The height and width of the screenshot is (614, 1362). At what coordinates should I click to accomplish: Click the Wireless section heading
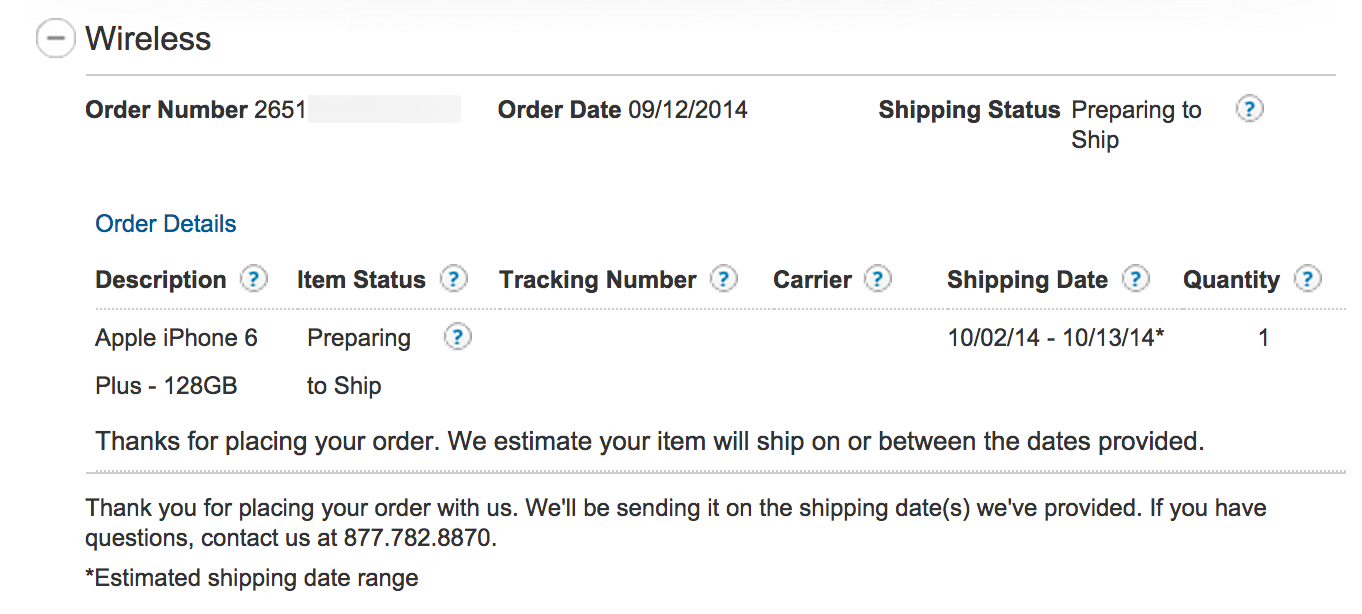point(148,39)
